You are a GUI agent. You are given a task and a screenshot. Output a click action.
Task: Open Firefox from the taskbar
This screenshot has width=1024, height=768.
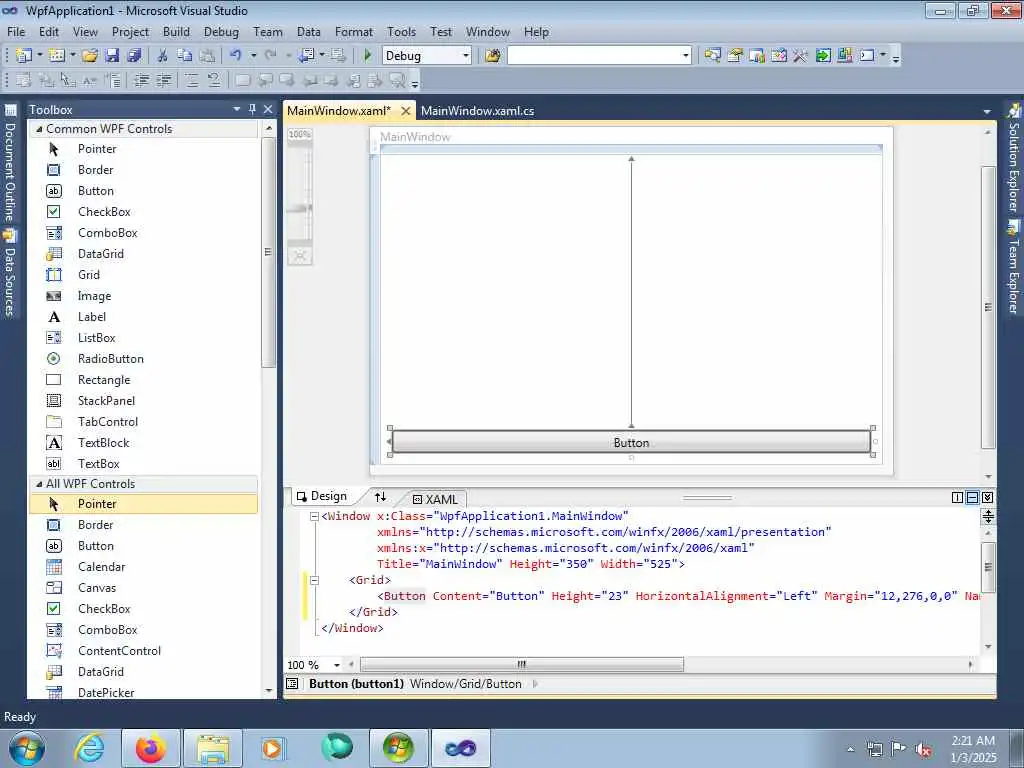click(x=151, y=748)
